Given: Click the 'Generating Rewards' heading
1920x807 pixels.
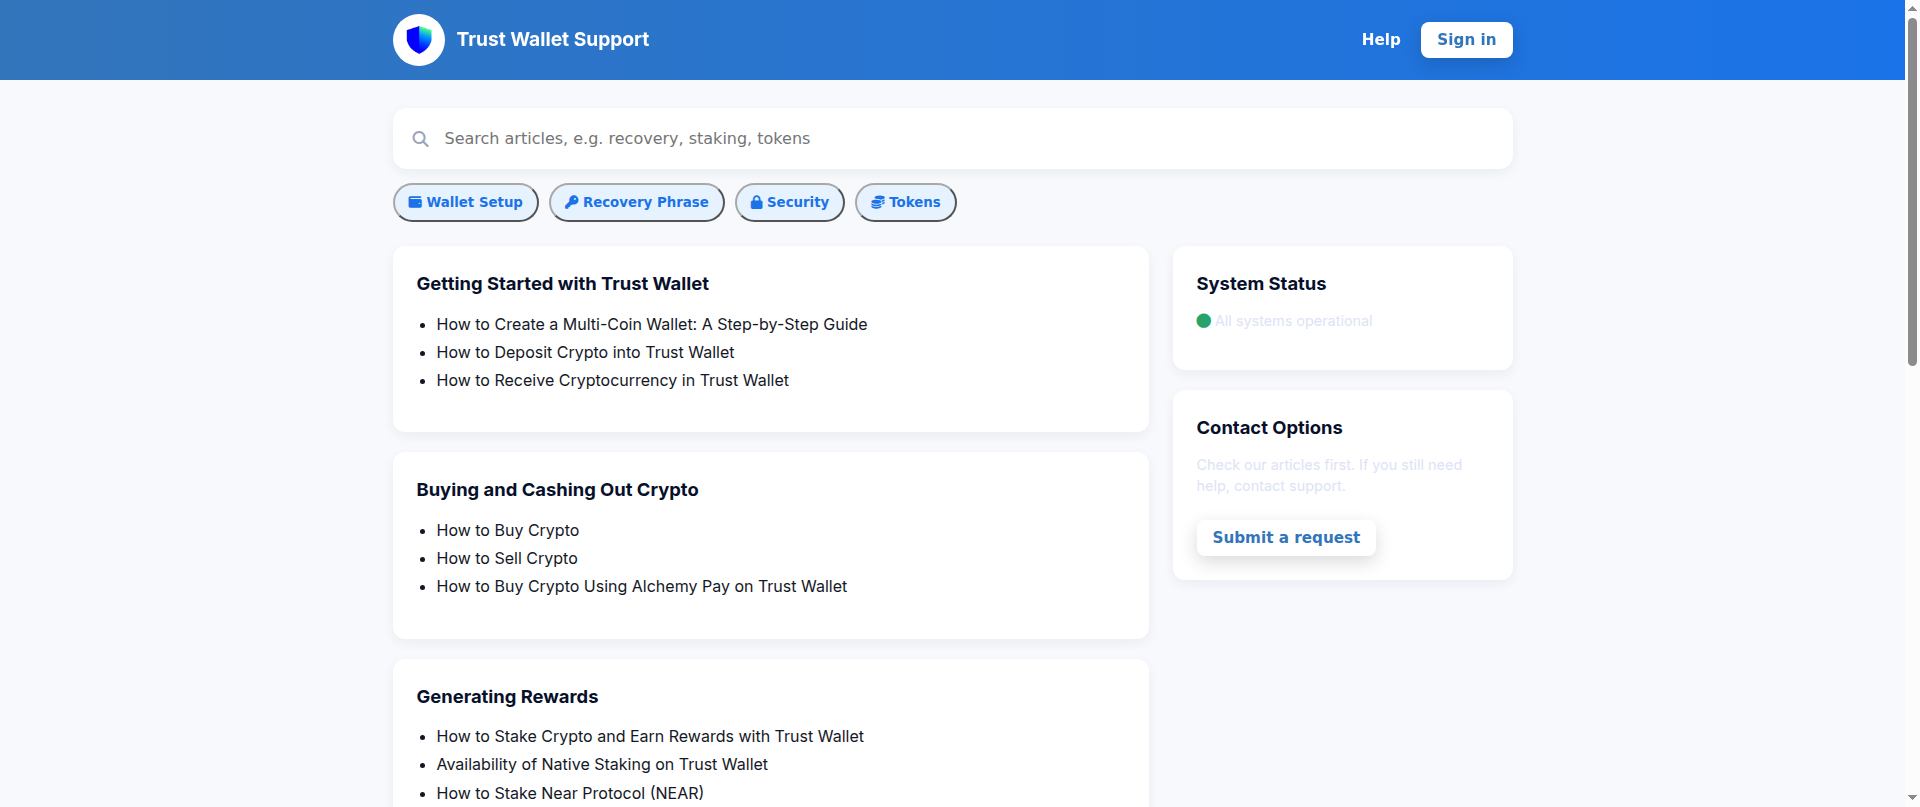Looking at the screenshot, I should click(508, 697).
